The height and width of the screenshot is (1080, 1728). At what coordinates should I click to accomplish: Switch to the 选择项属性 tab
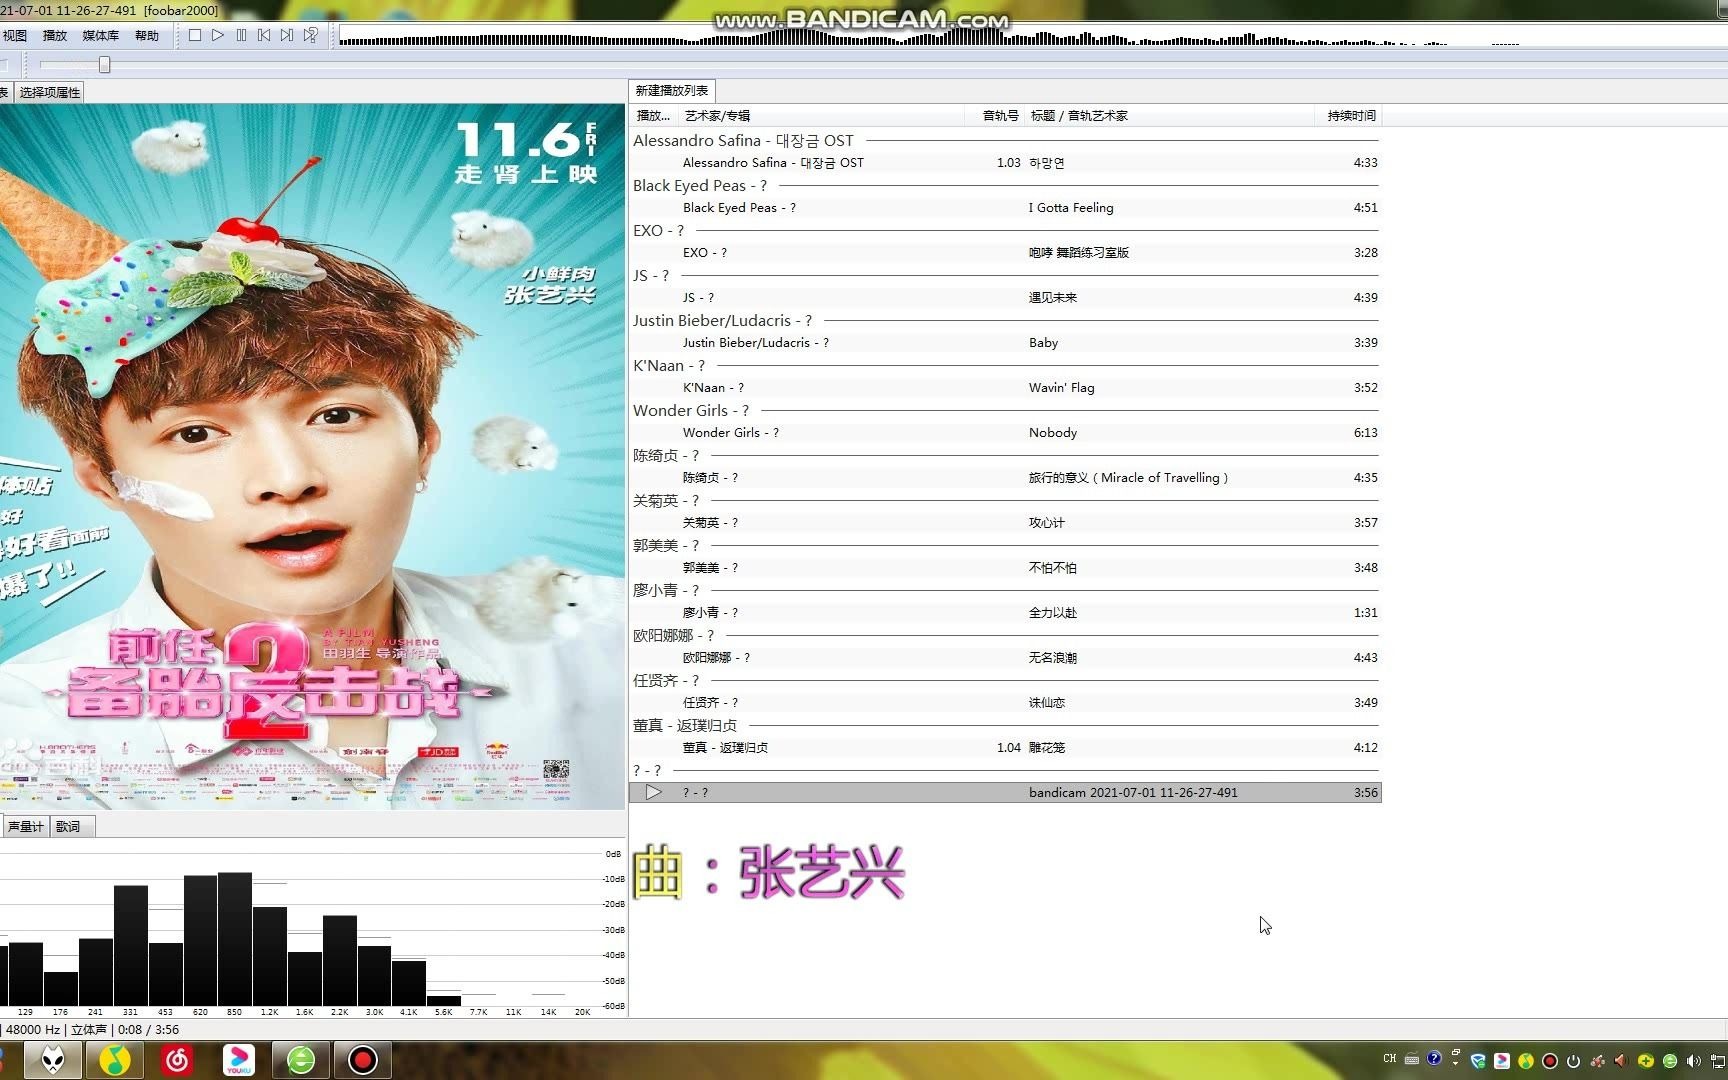coord(49,92)
